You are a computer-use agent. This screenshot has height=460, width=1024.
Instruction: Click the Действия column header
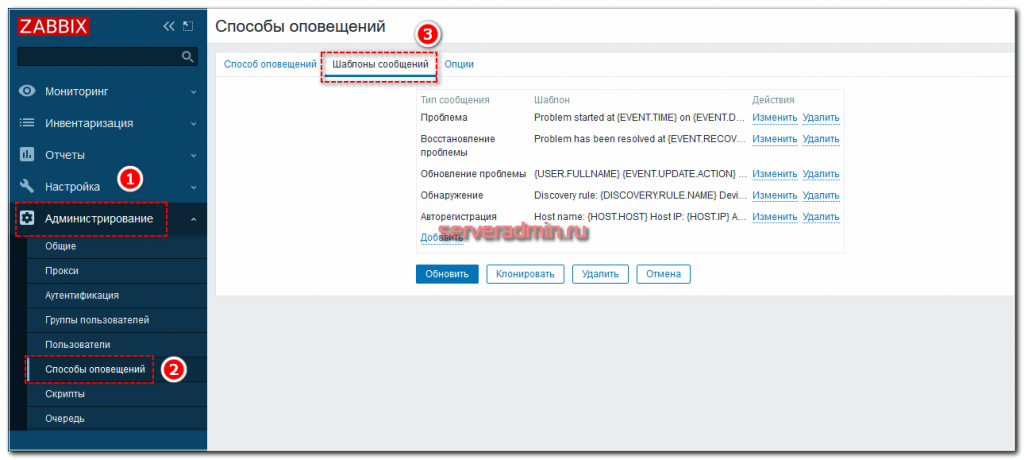click(773, 100)
